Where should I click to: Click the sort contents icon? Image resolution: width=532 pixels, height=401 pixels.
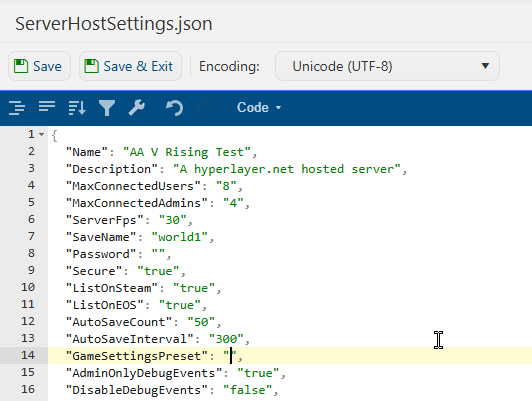point(77,108)
